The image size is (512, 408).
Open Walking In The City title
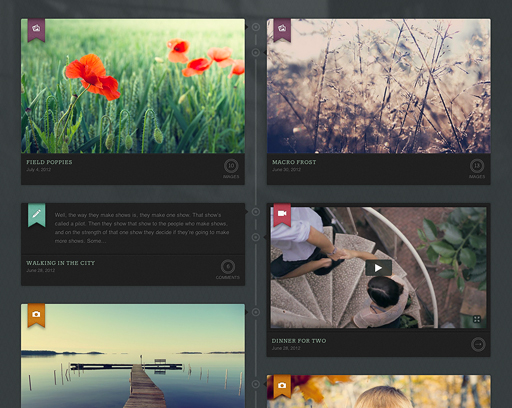tap(61, 263)
